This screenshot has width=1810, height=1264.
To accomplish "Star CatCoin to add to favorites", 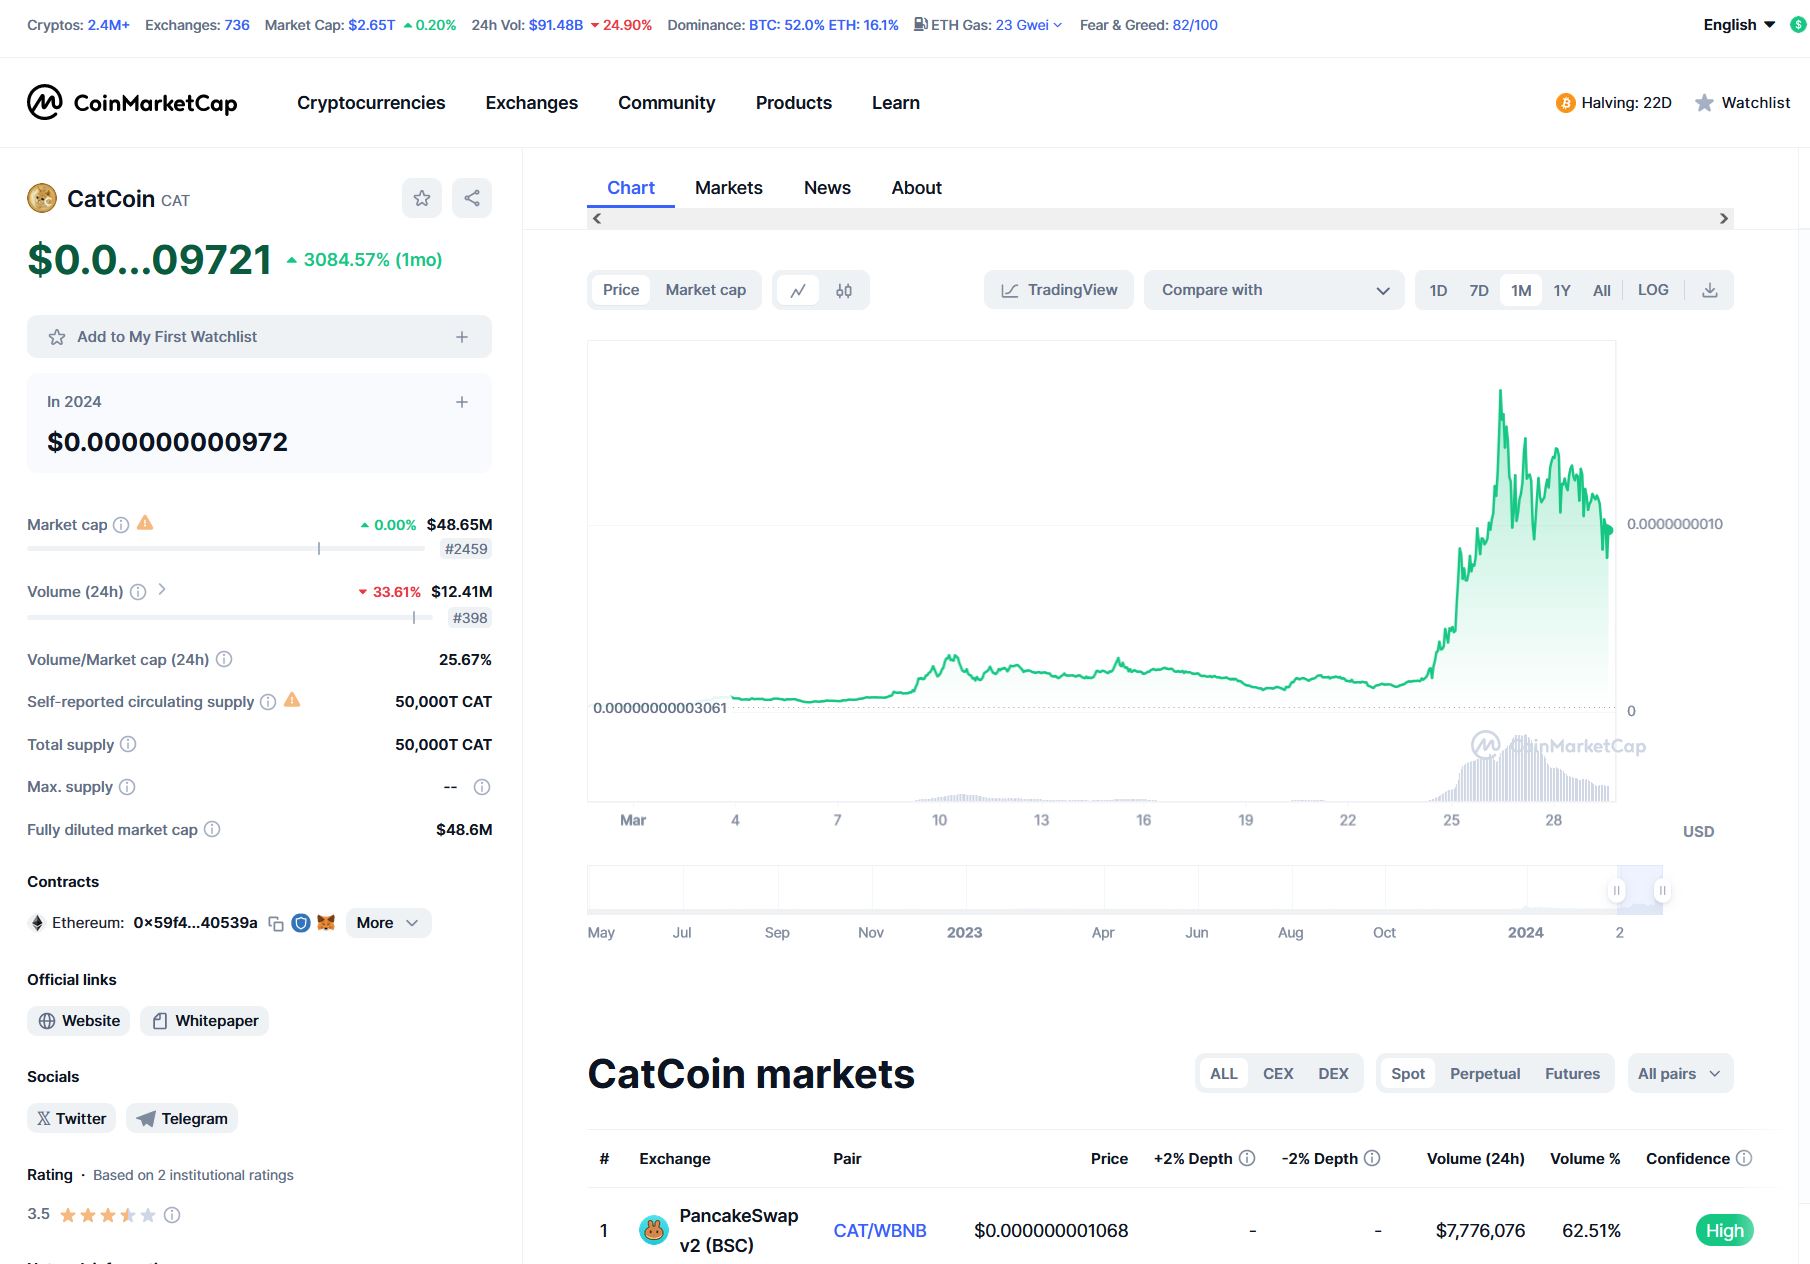I will 422,198.
